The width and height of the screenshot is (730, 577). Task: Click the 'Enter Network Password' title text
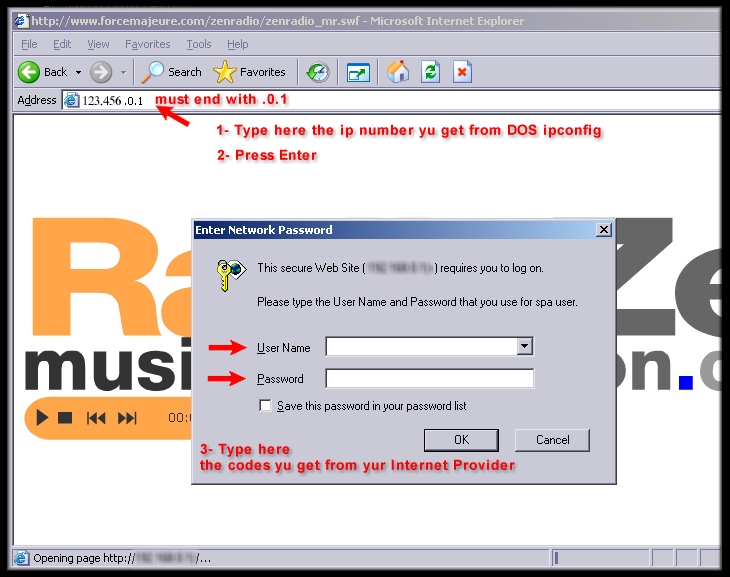(264, 230)
